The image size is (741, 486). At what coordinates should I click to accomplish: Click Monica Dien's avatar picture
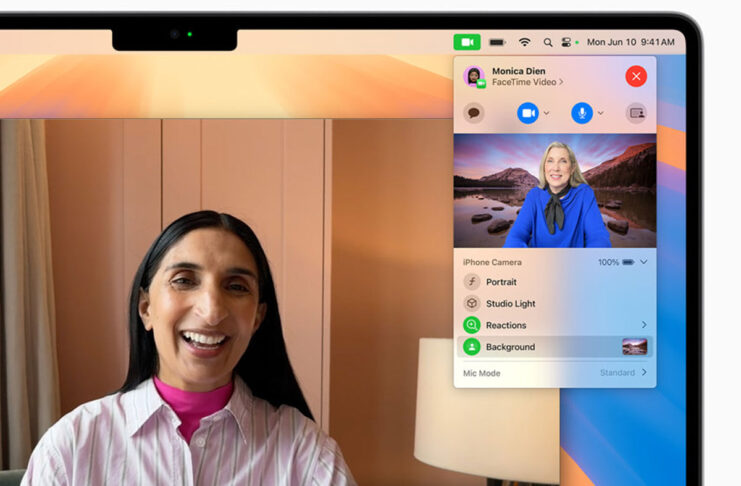point(474,76)
